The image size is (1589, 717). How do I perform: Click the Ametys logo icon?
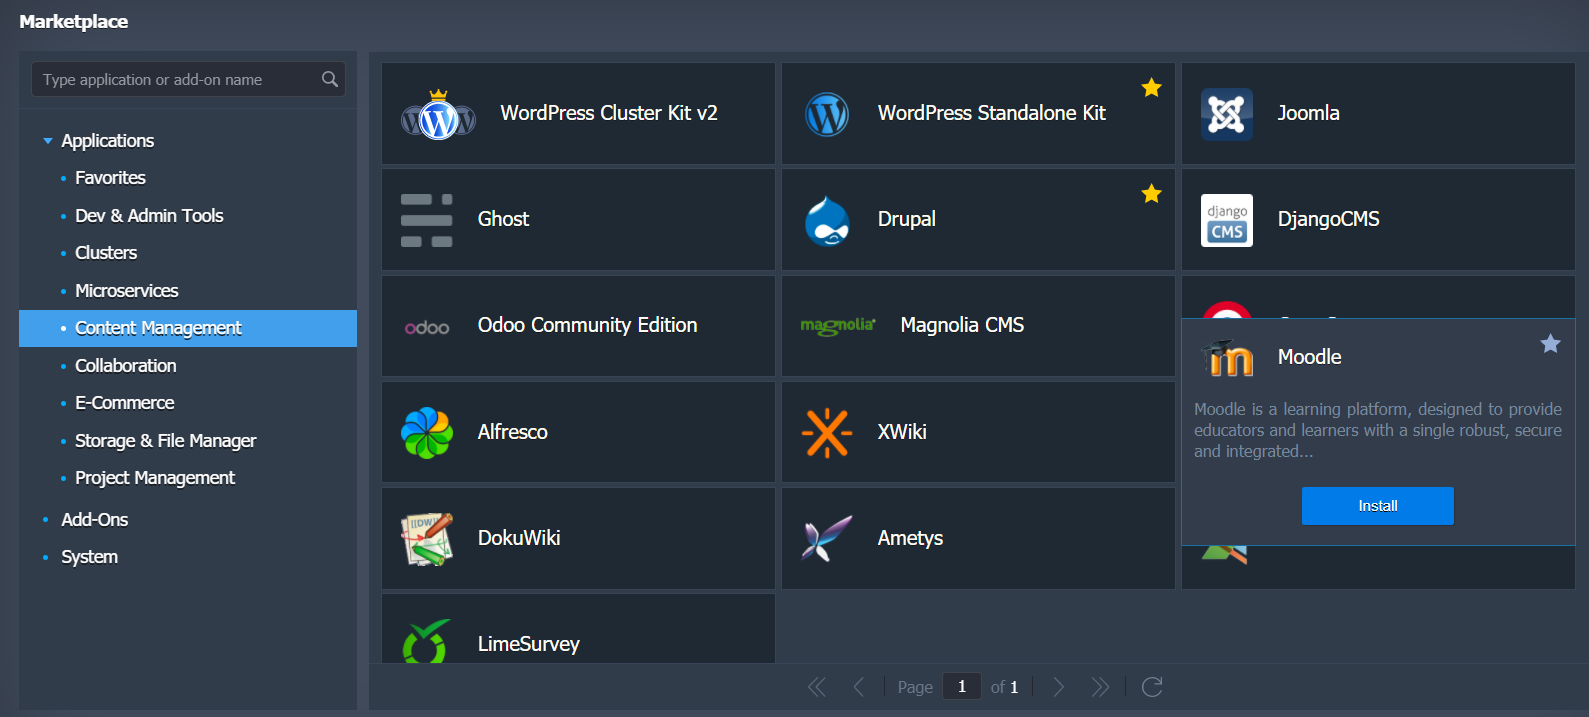(827, 538)
